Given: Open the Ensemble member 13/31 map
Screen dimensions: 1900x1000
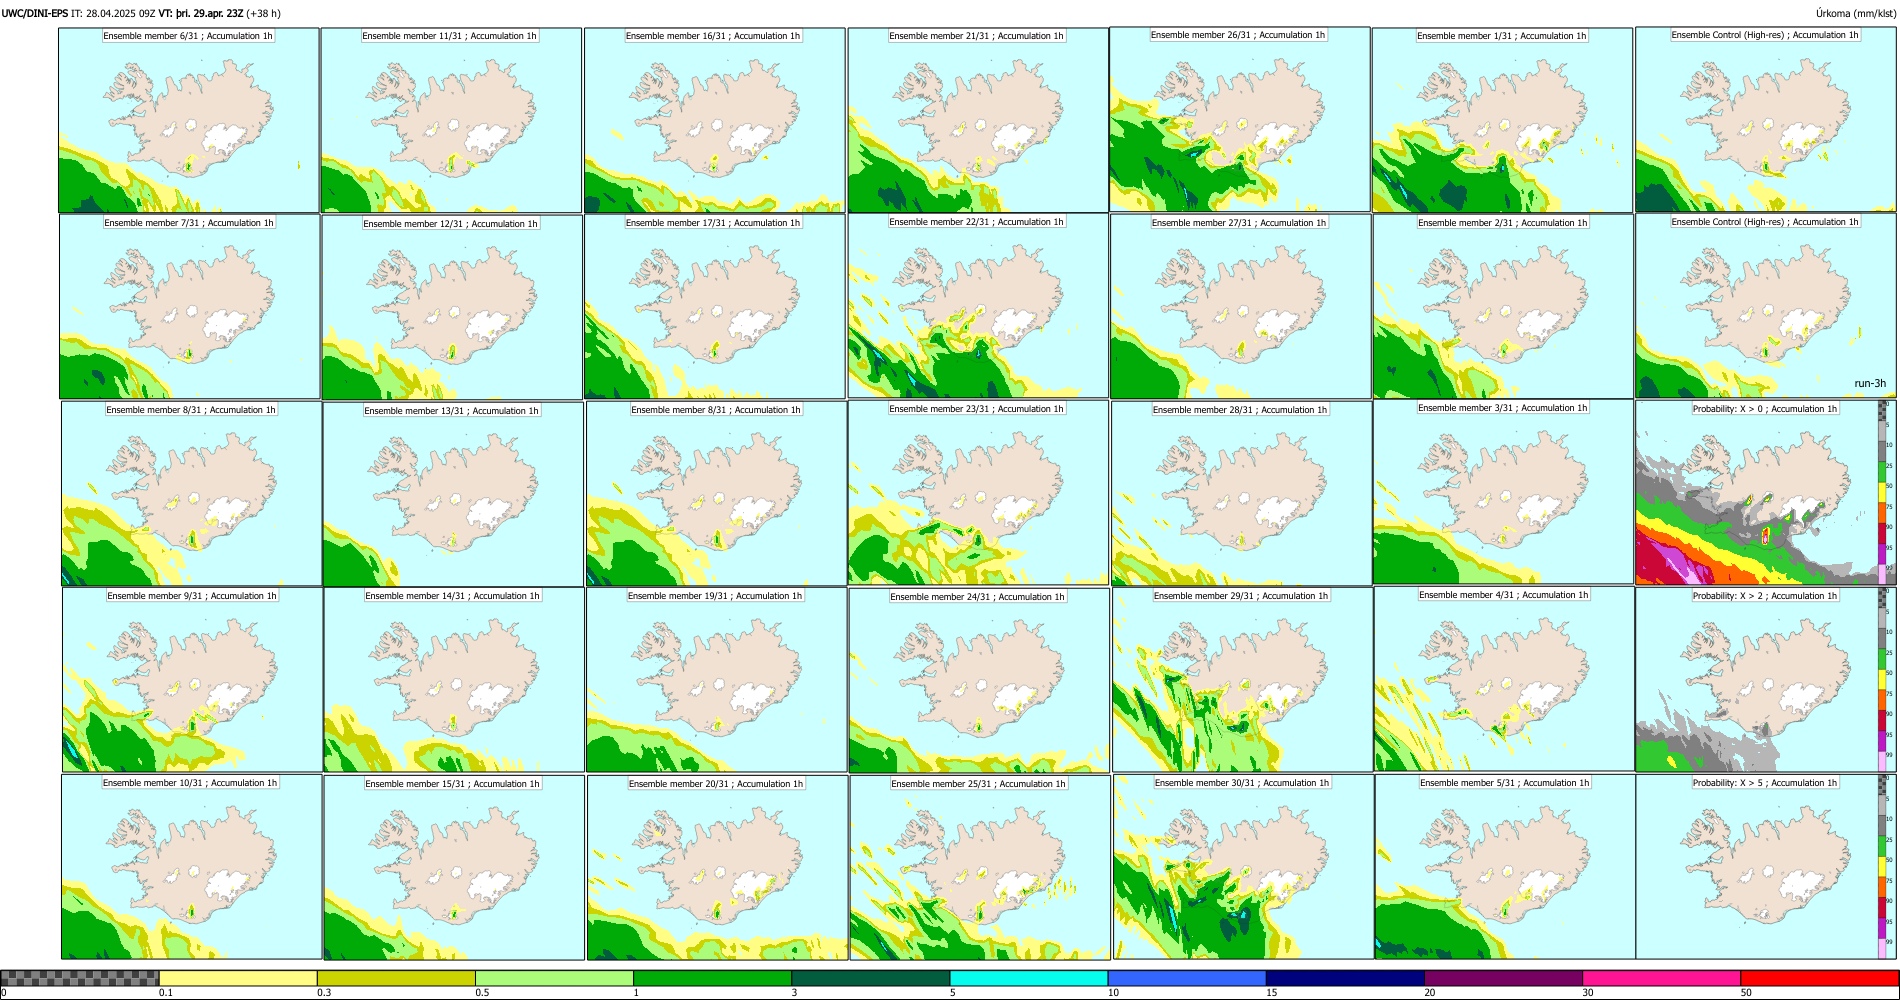Looking at the screenshot, I should [453, 494].
